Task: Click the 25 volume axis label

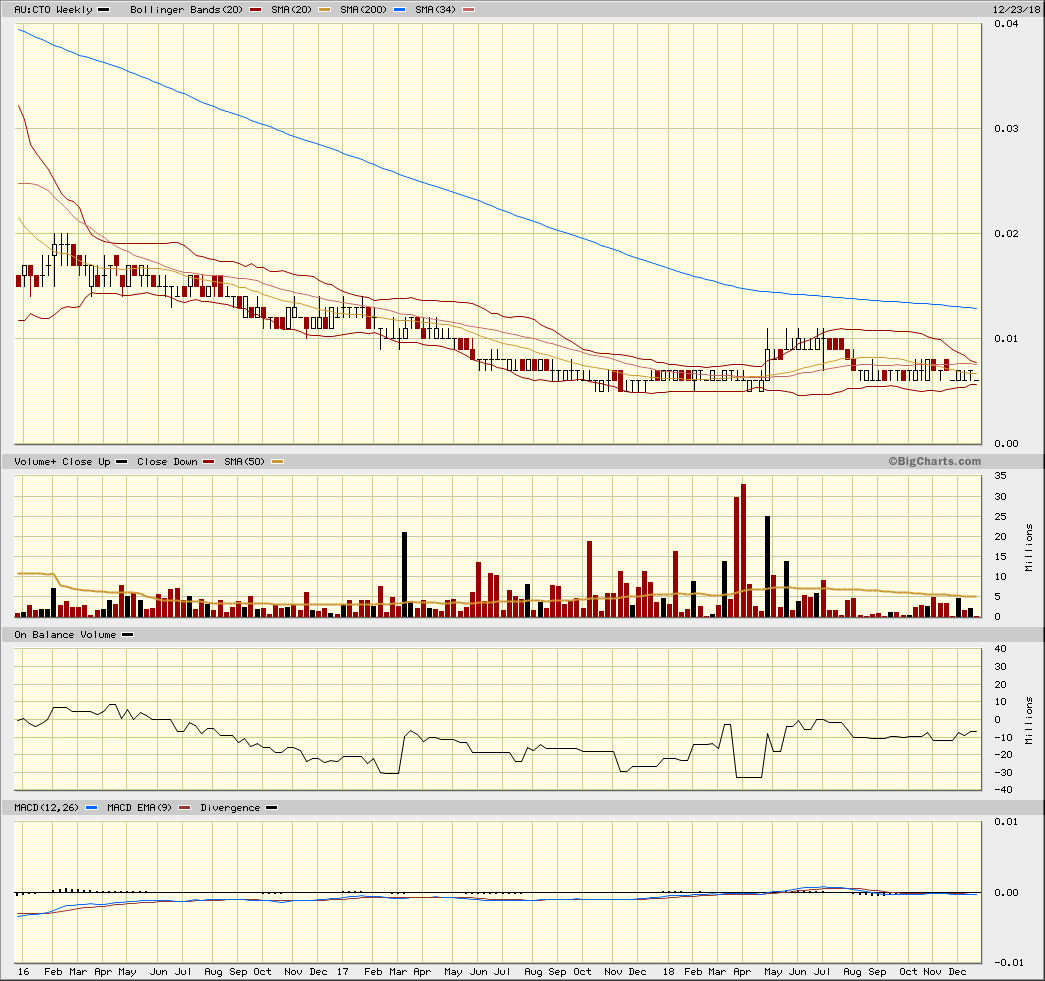Action: [1000, 516]
